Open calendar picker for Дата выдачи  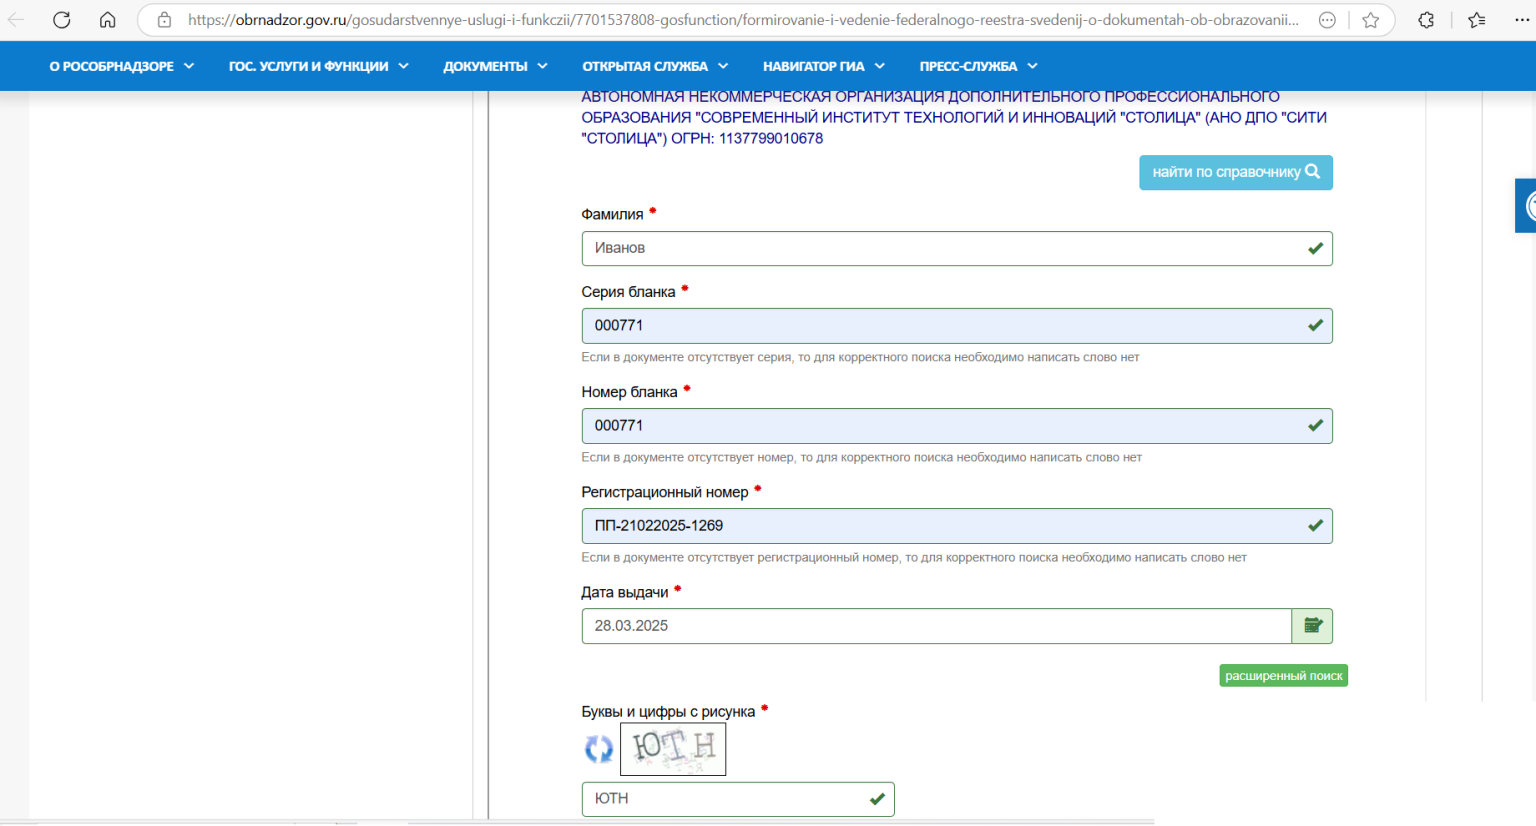(1312, 626)
